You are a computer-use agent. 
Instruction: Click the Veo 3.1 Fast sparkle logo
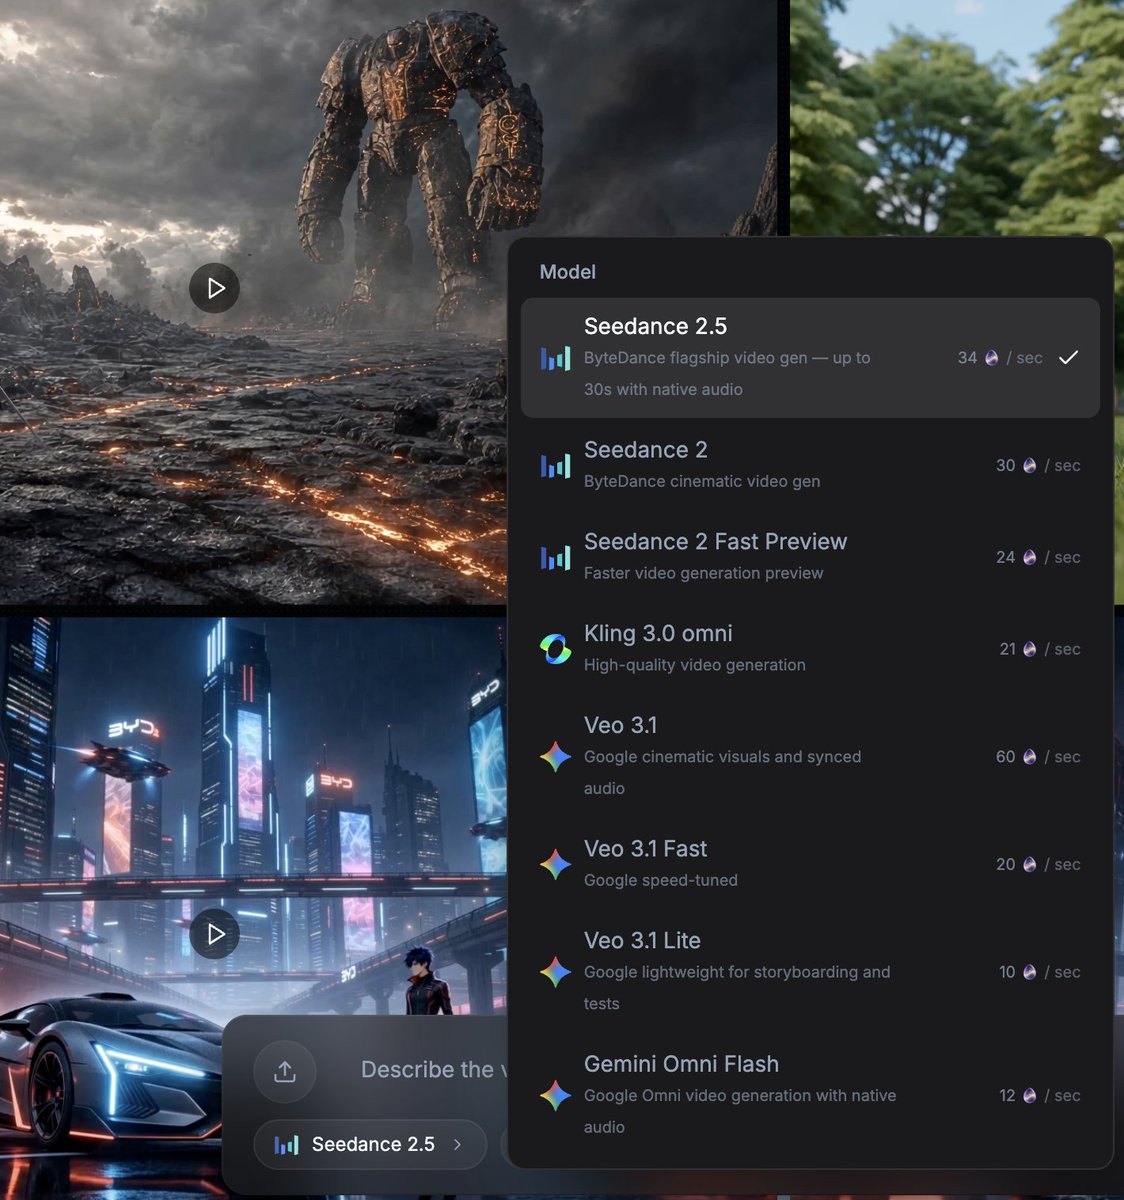pos(555,864)
